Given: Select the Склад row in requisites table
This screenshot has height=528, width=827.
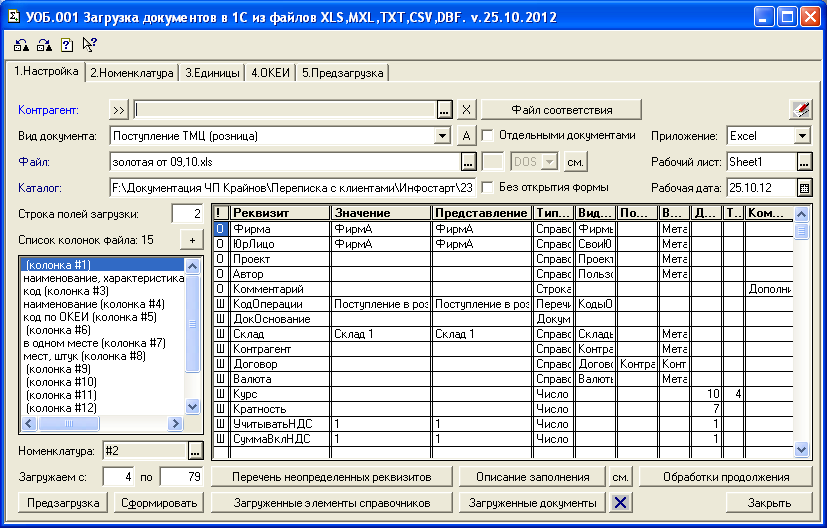Looking at the screenshot, I should (503, 334).
